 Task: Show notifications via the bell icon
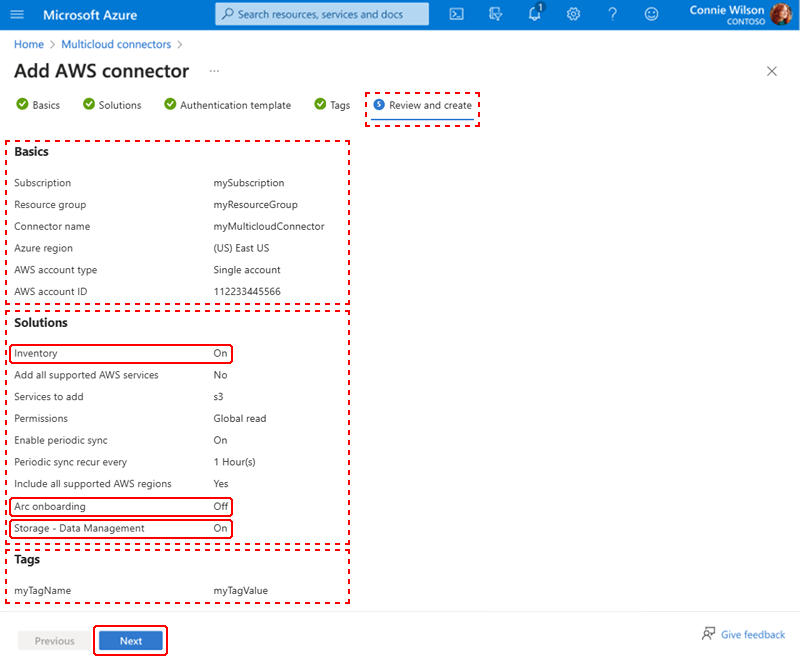click(535, 13)
